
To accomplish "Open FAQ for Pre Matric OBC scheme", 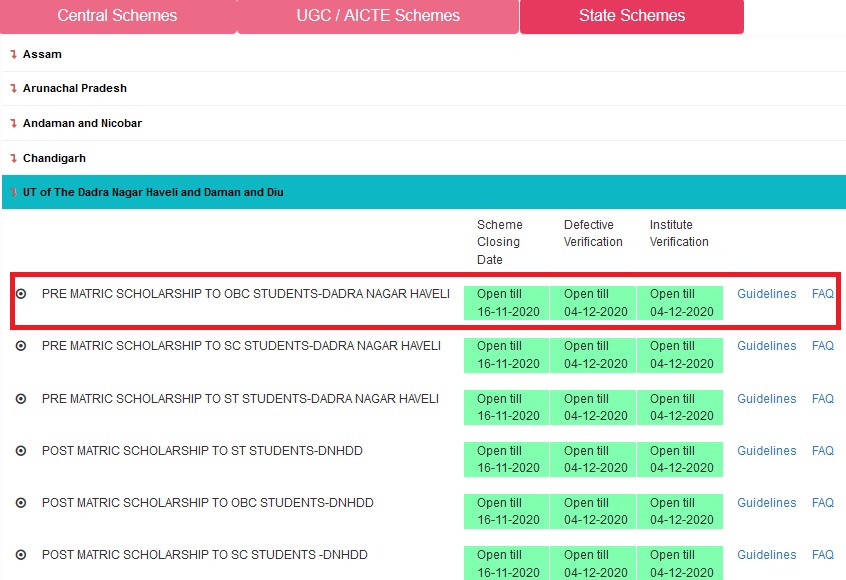I will tap(822, 294).
